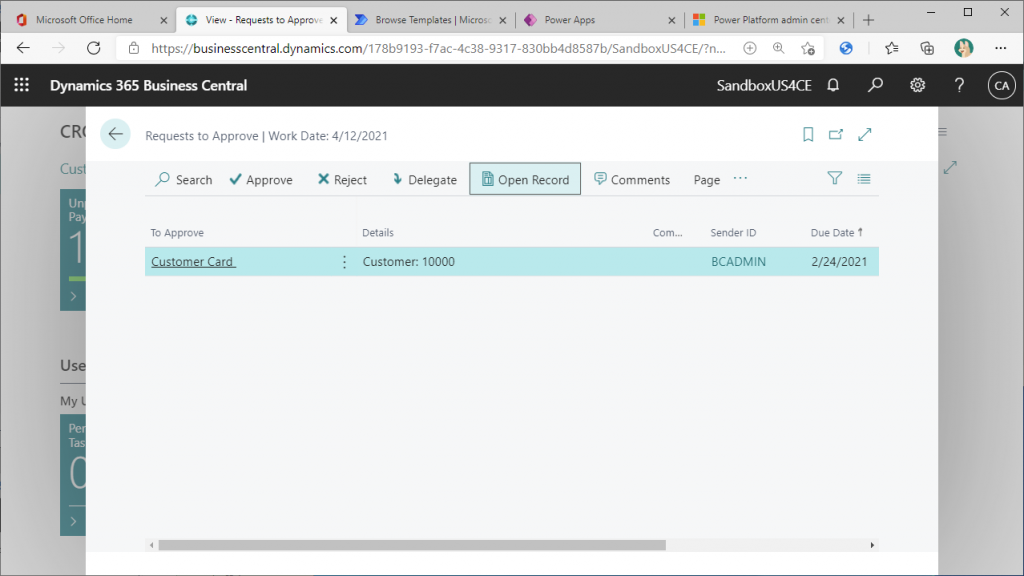Click the horizontal scrollbar left arrow
Viewport: 1024px width, 576px height.
(x=152, y=545)
